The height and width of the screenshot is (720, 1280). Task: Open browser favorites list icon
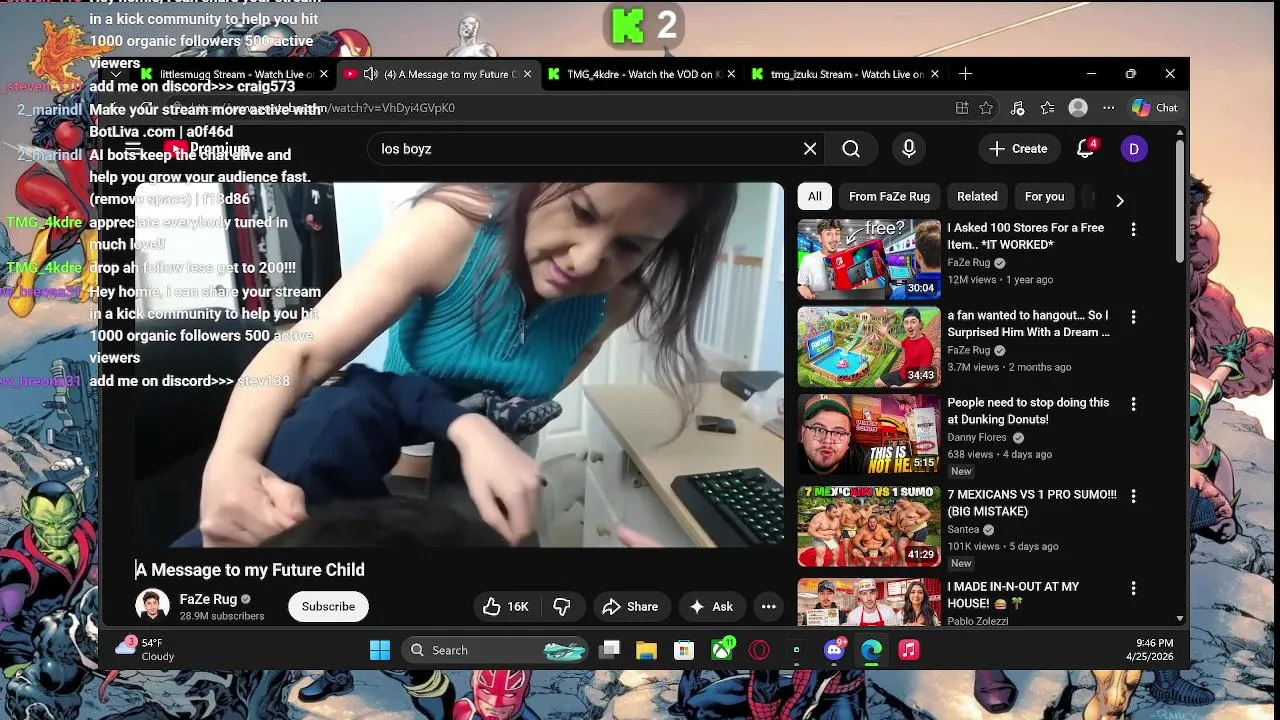pos(1047,108)
